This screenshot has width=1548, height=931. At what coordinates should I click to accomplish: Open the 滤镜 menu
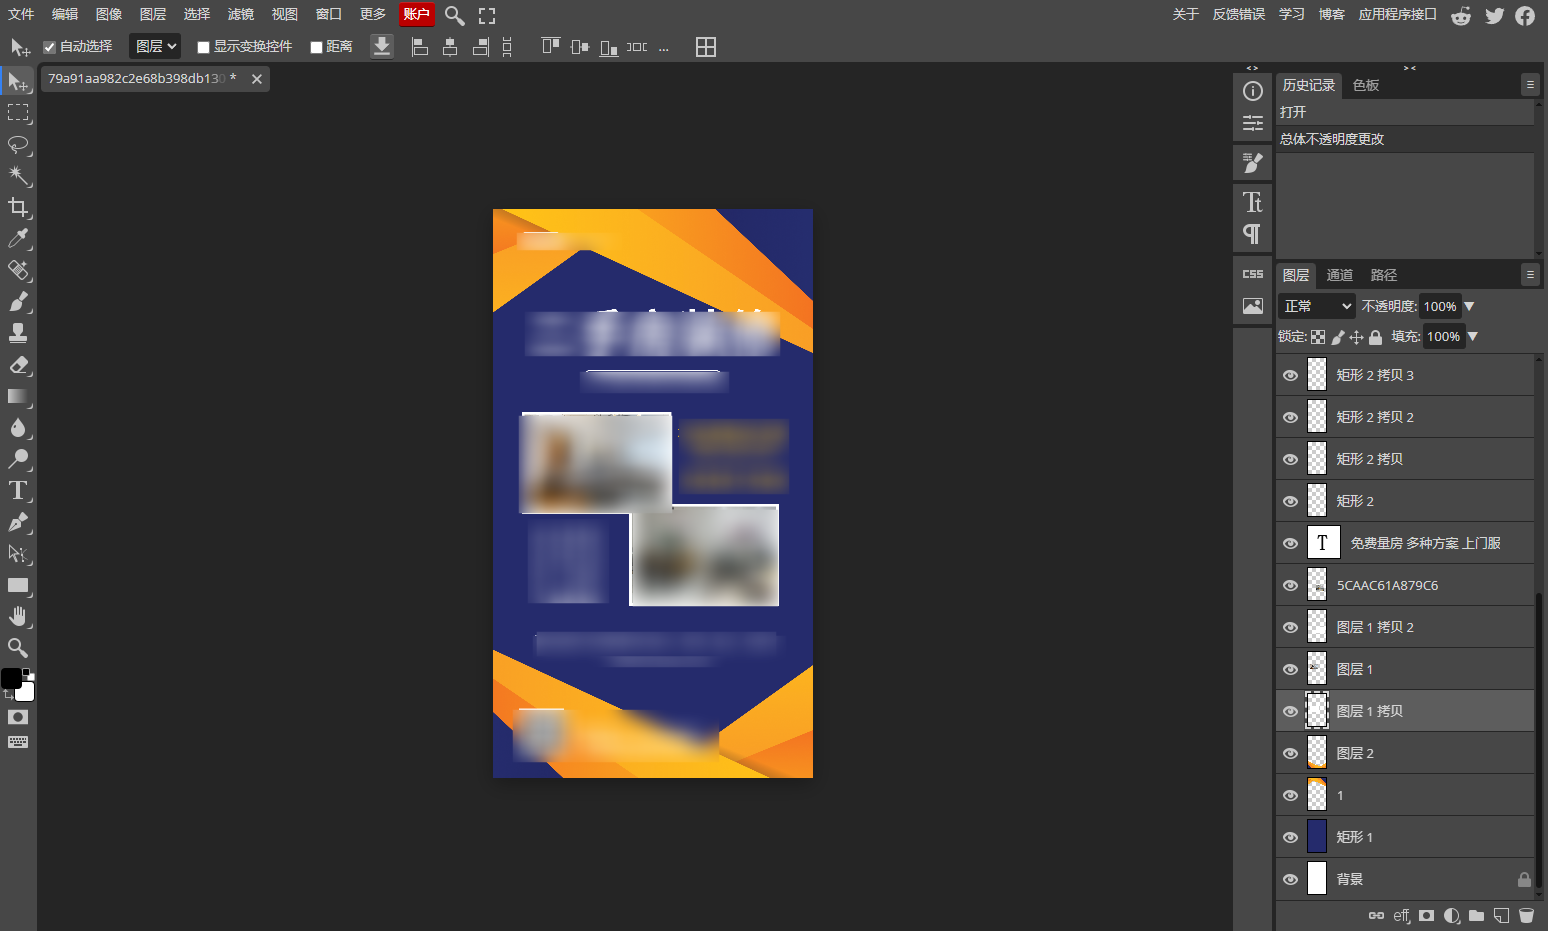point(240,14)
